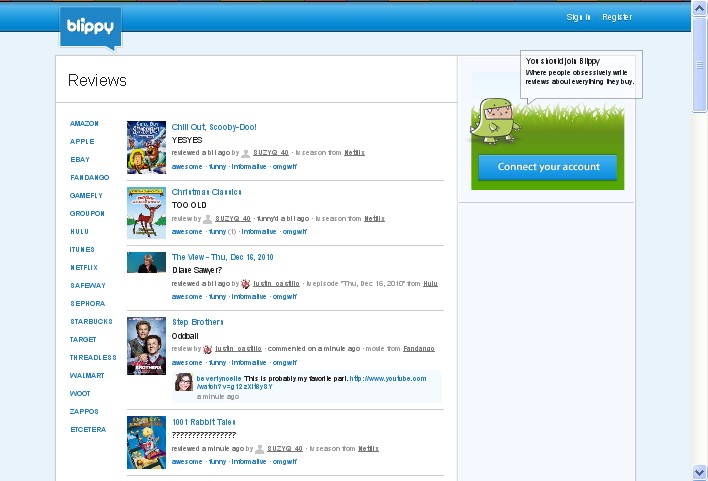Filter reviews by Zappos

84,411
